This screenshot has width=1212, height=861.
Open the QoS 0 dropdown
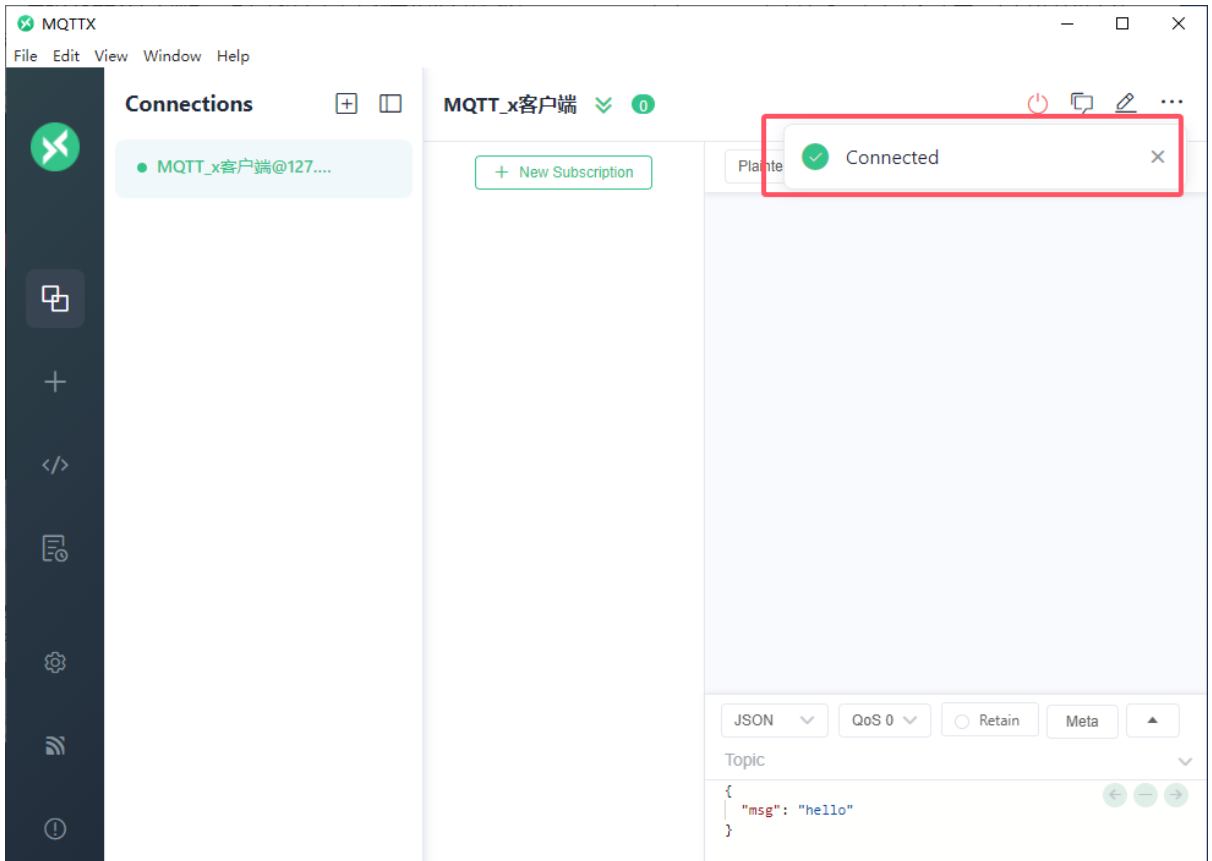[x=884, y=720]
